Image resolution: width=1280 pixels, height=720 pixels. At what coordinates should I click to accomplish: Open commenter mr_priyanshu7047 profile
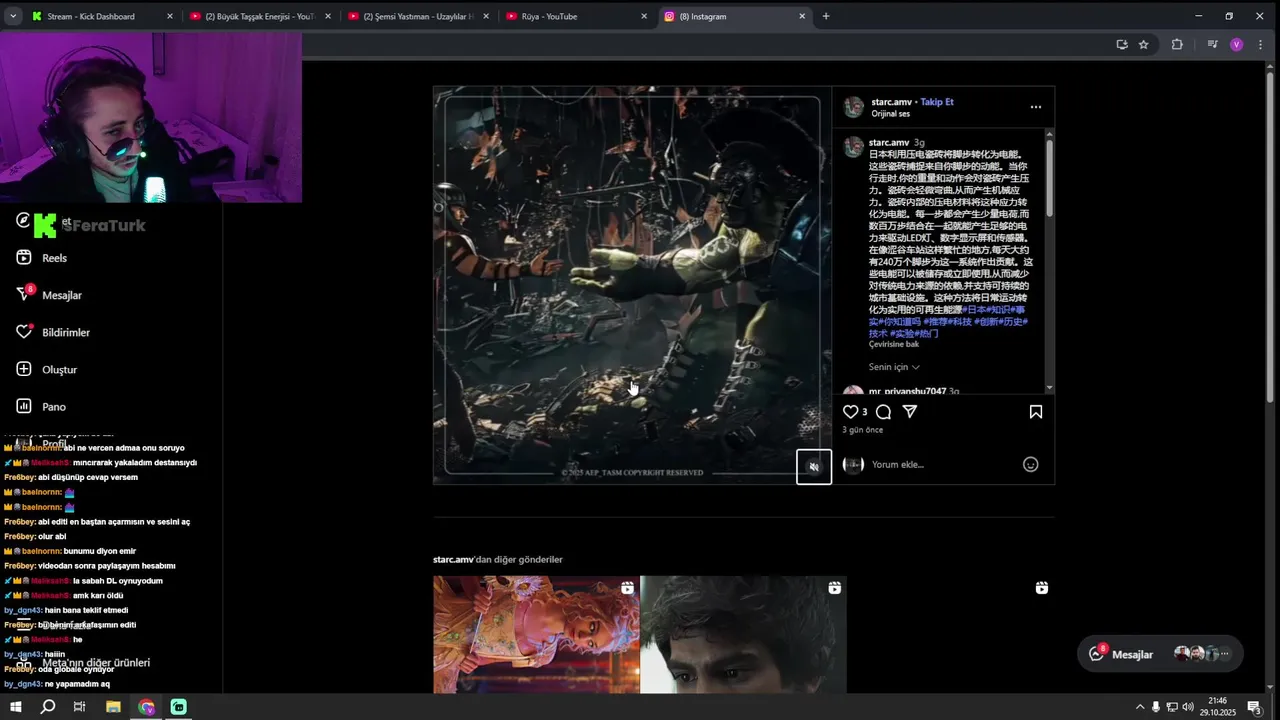click(907, 391)
